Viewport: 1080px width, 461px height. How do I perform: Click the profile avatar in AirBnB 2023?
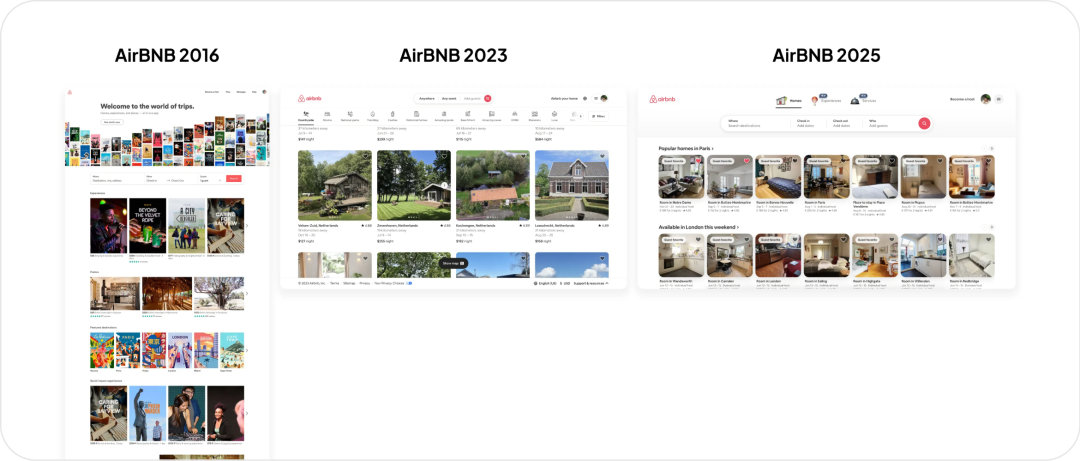pos(603,99)
